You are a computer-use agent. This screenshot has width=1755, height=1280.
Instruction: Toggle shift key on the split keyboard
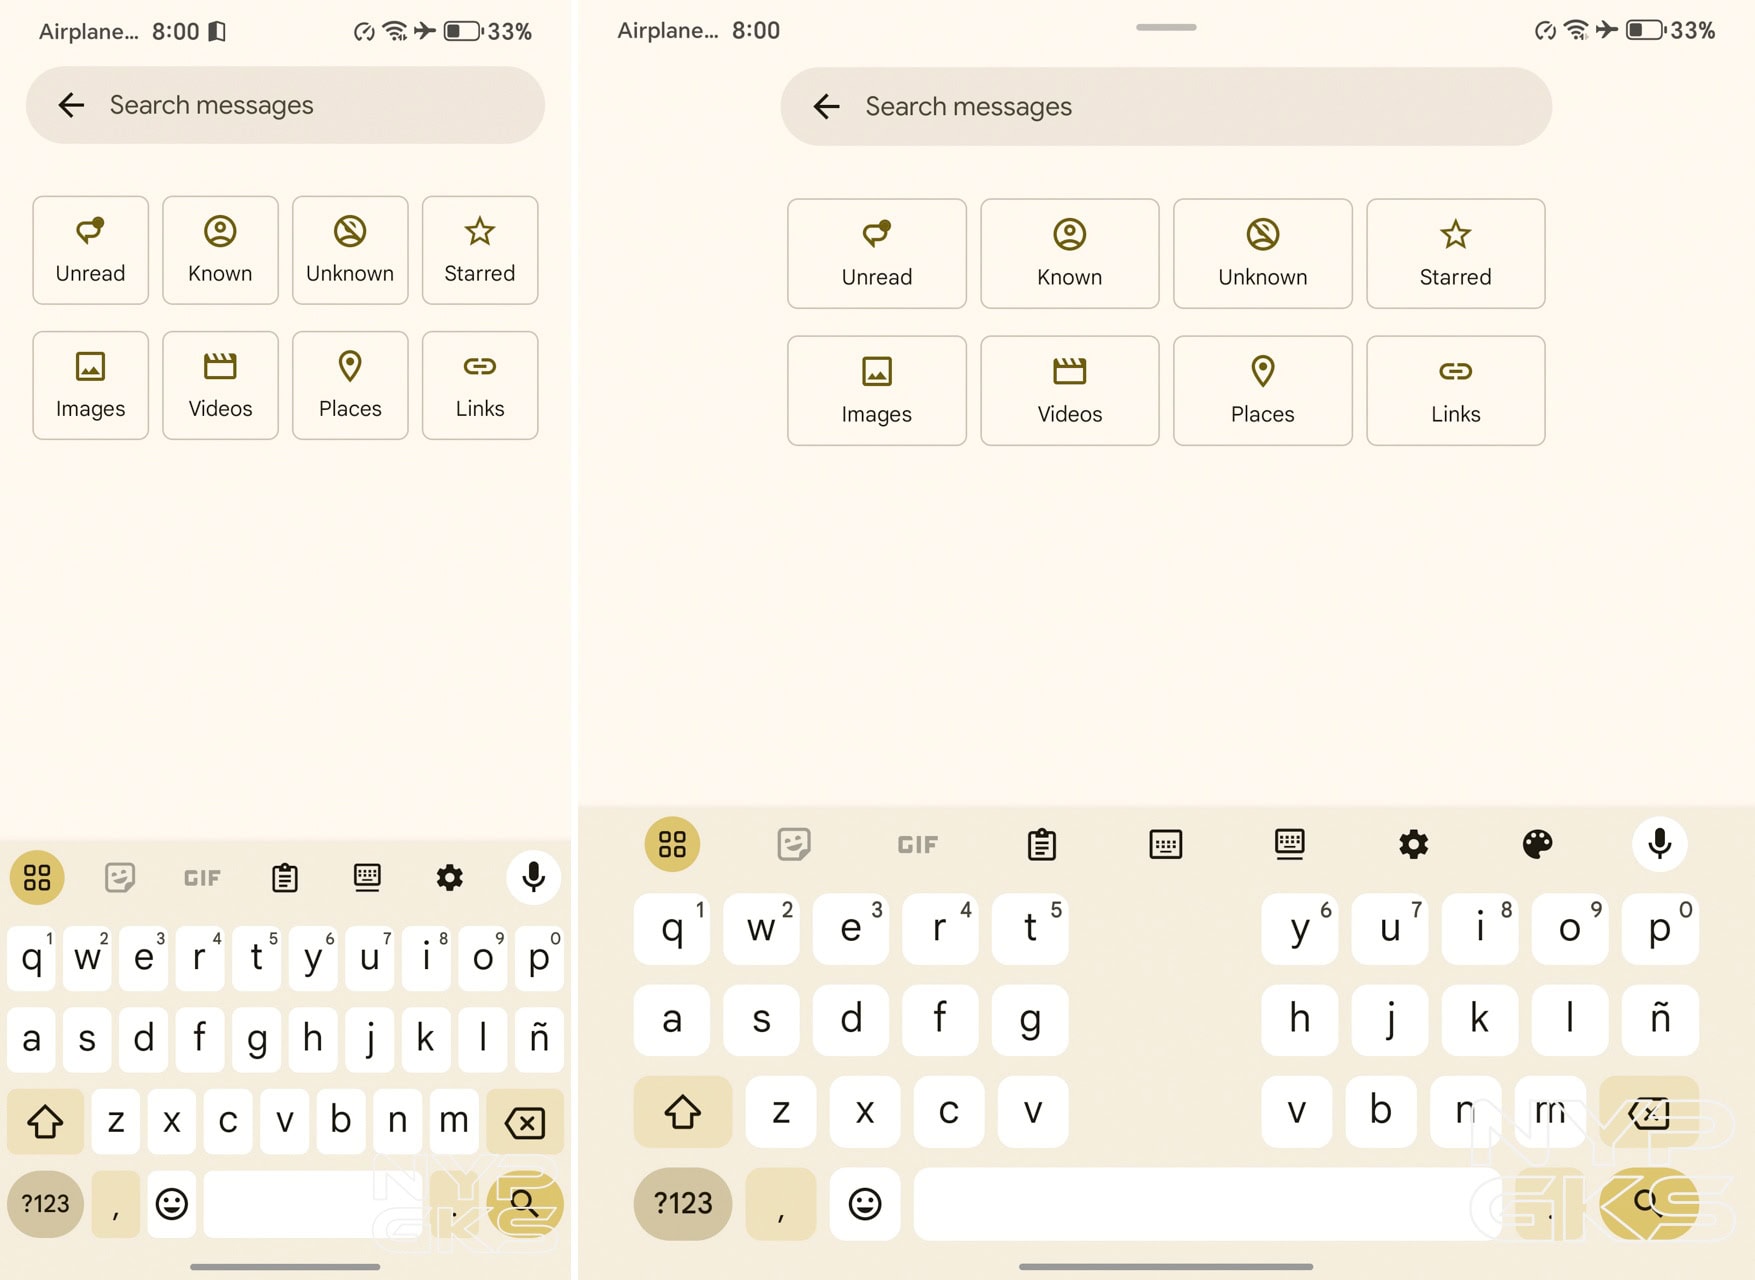[683, 1111]
